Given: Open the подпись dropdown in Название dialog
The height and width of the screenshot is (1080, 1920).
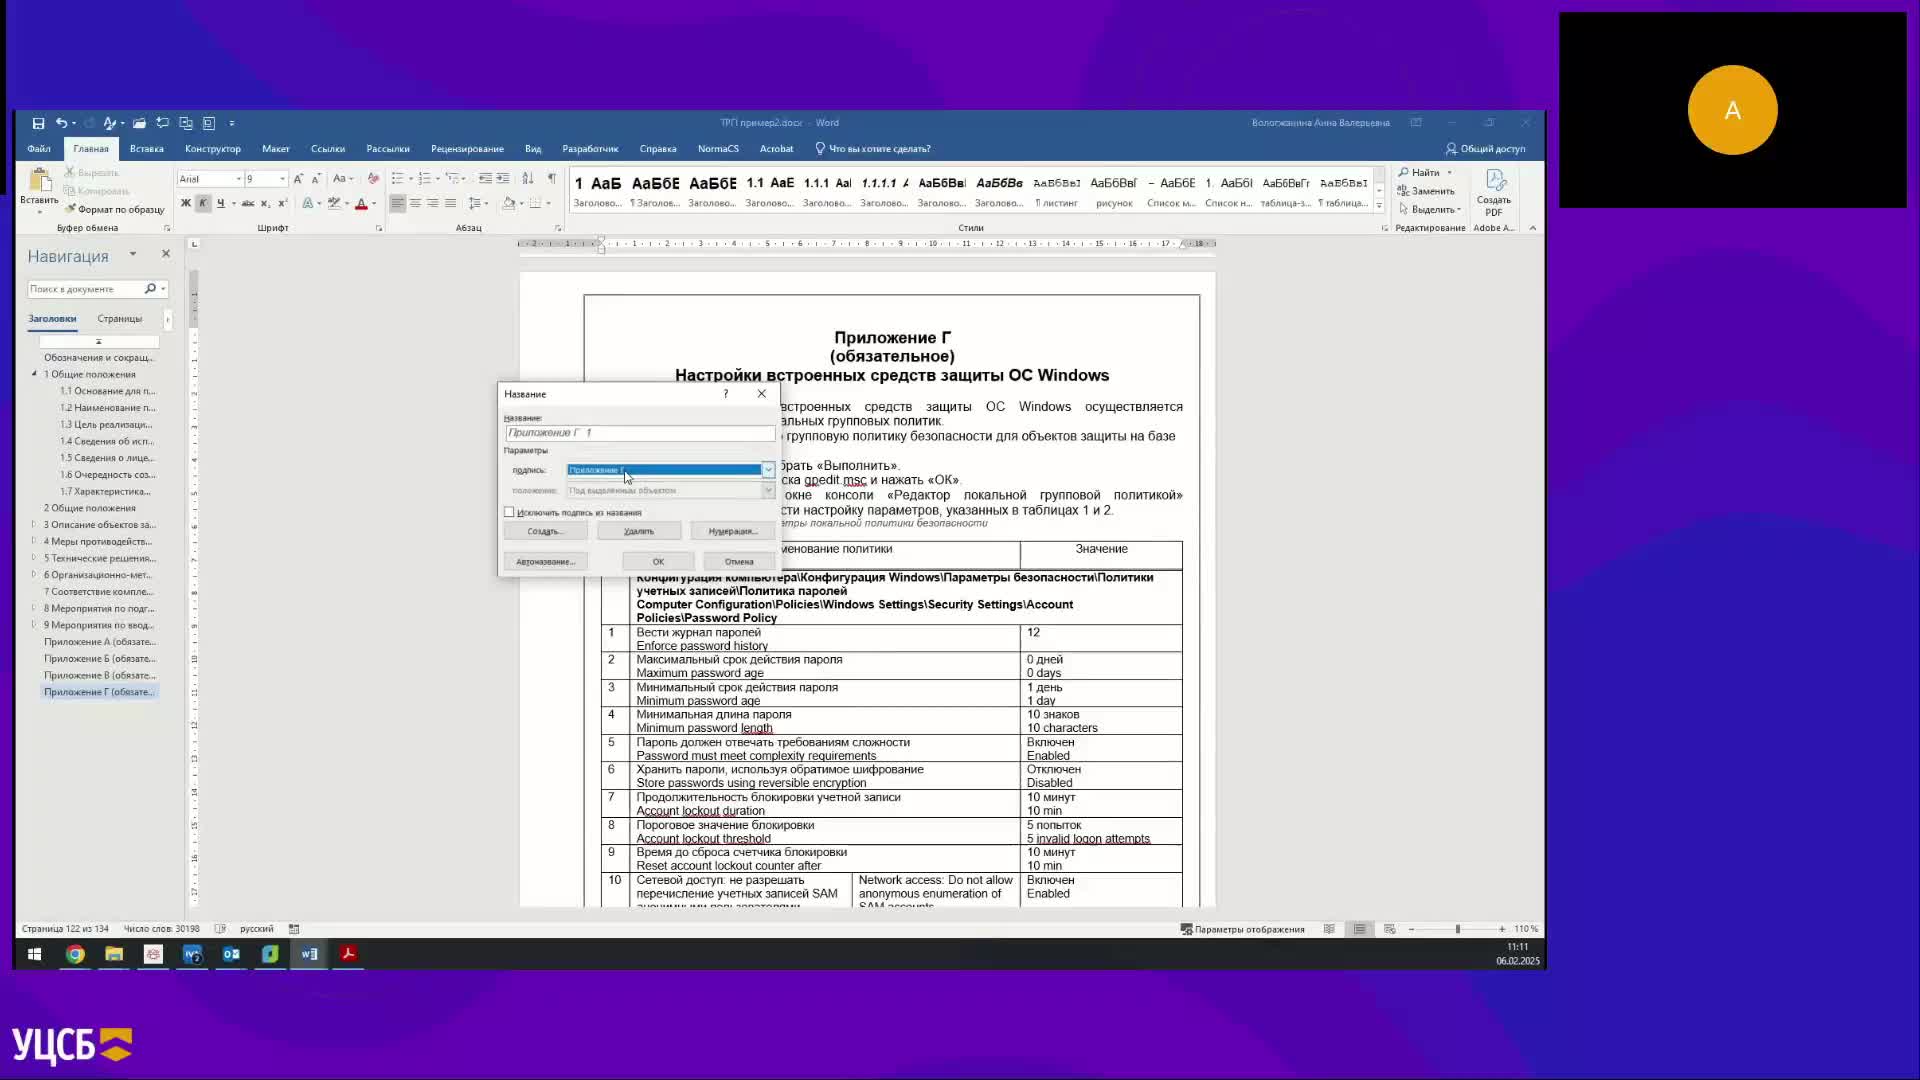Looking at the screenshot, I should (768, 470).
